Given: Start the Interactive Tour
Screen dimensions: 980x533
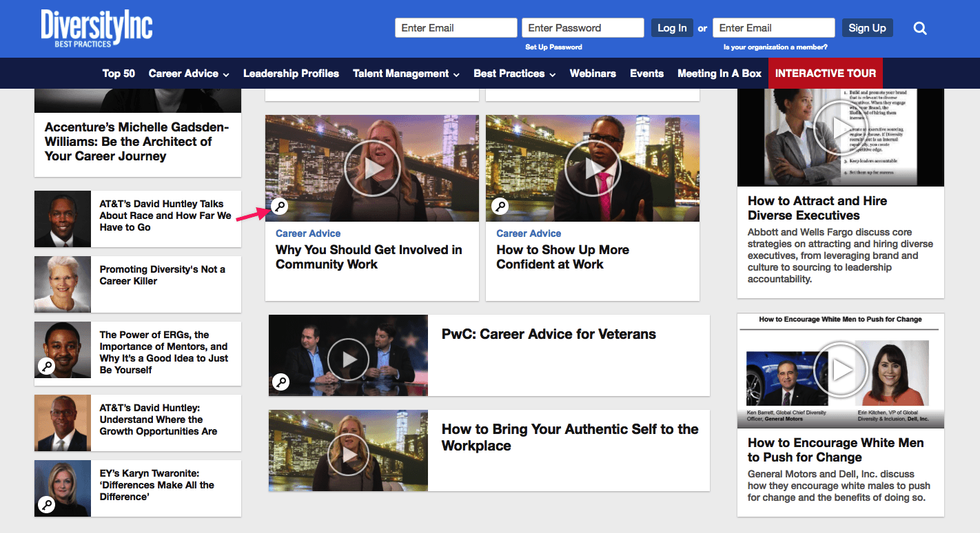Looking at the screenshot, I should (825, 73).
